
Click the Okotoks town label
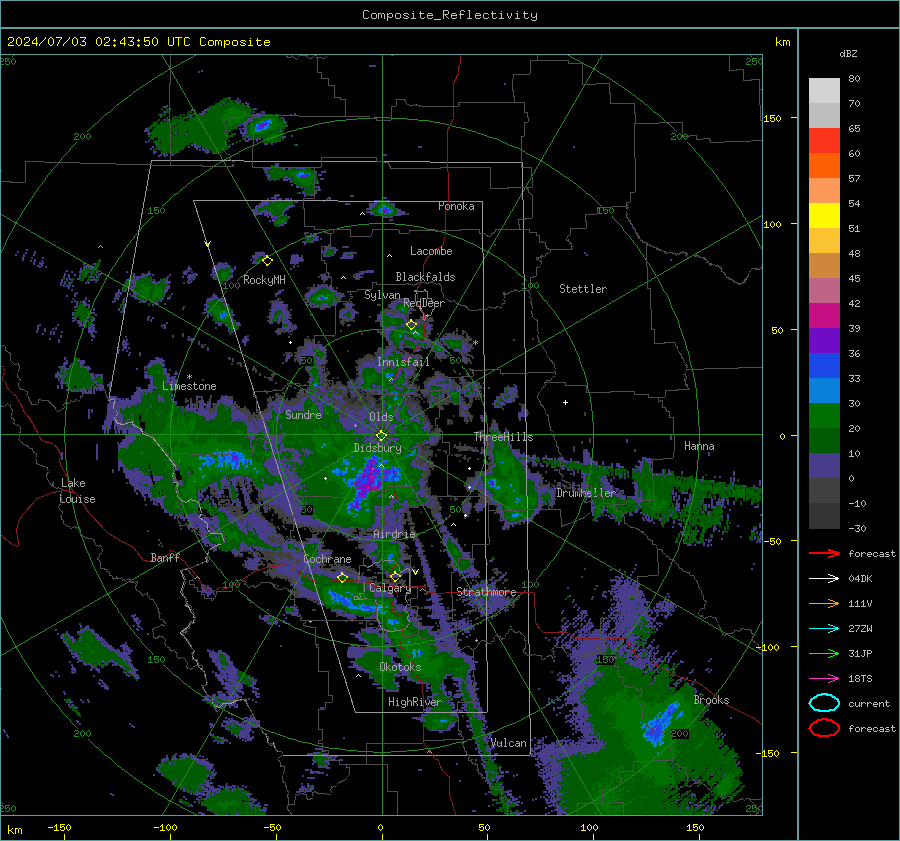400,667
